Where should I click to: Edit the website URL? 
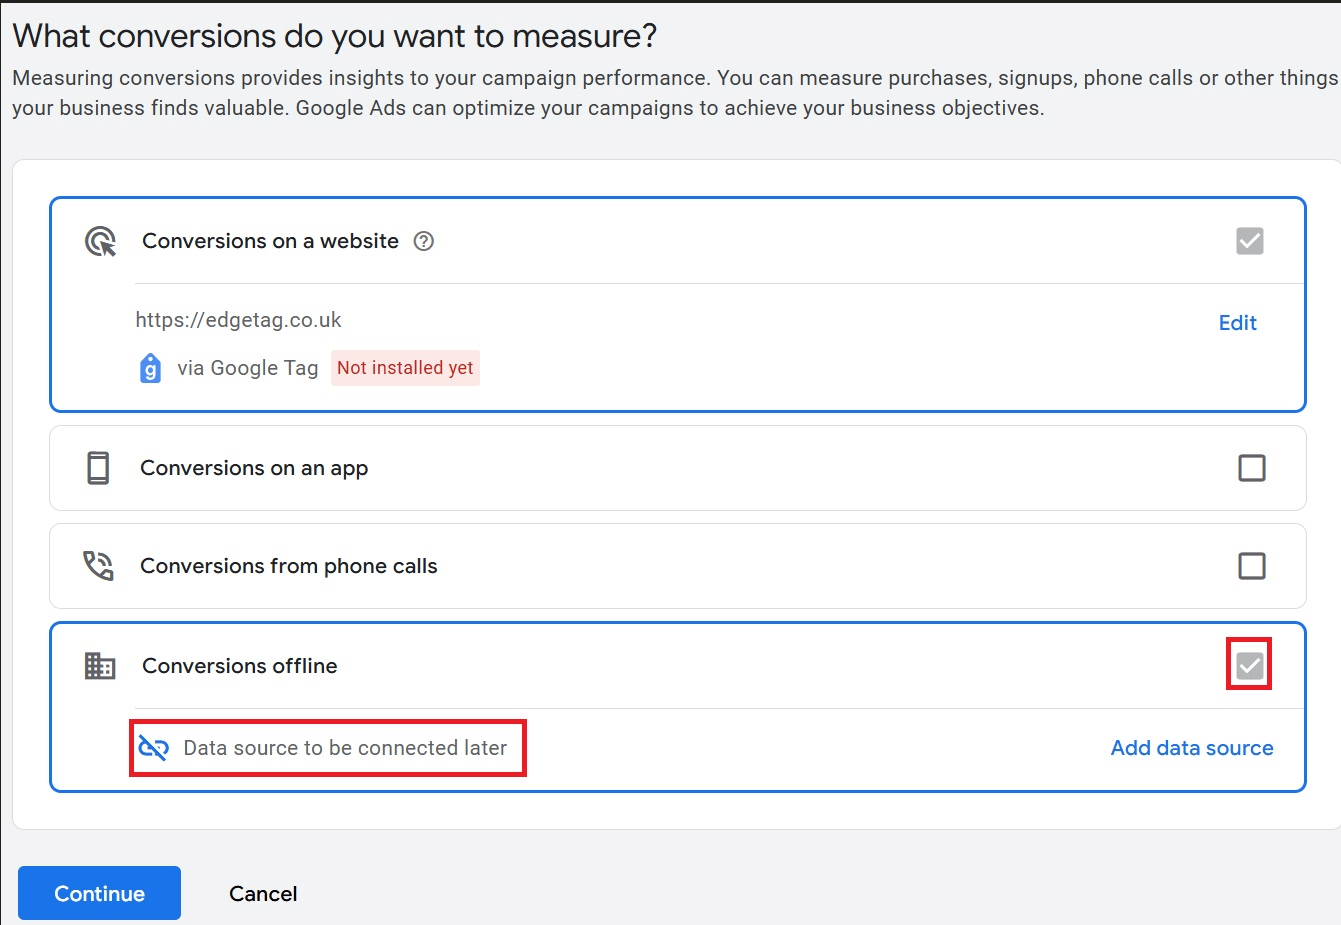tap(1237, 323)
